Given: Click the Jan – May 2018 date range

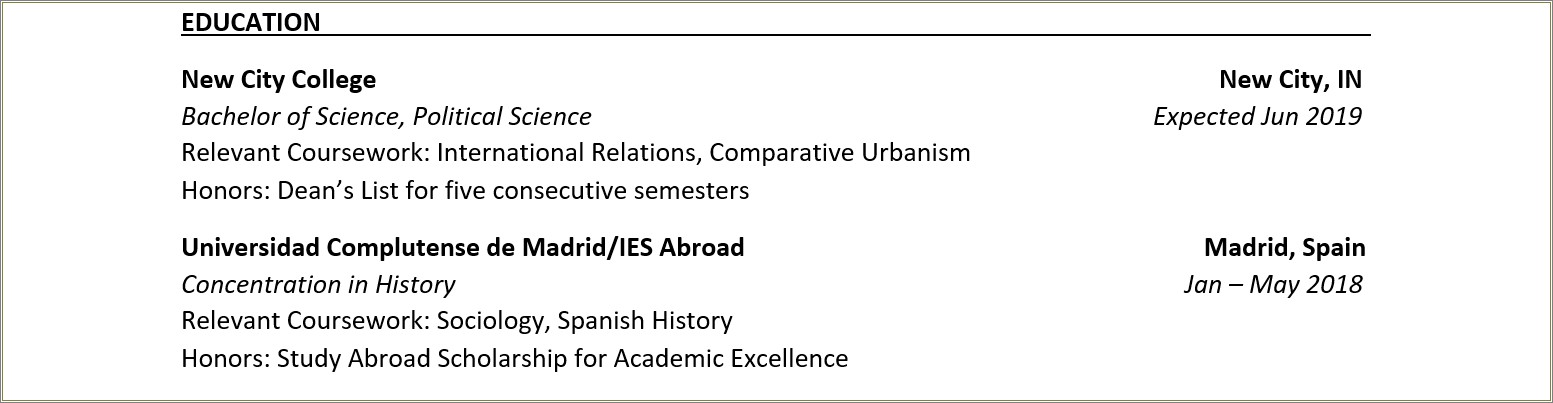Looking at the screenshot, I should pos(1272,285).
